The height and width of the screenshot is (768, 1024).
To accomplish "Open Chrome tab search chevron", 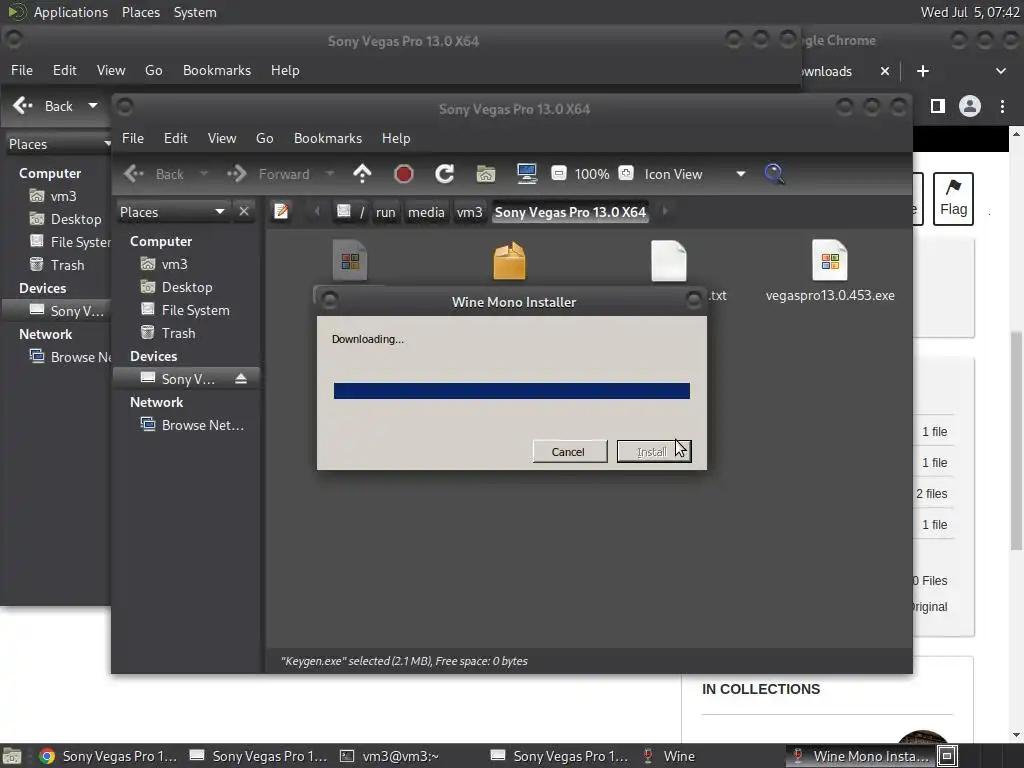I will click(x=1000, y=71).
